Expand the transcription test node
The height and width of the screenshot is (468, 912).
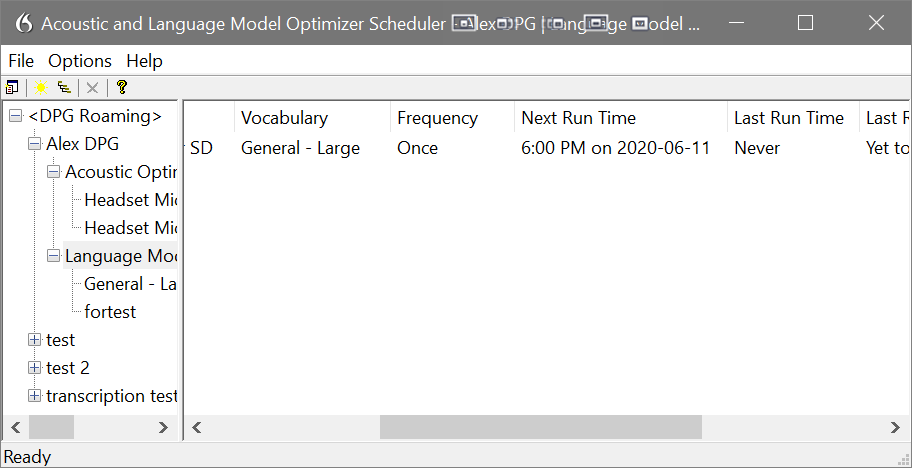point(35,396)
